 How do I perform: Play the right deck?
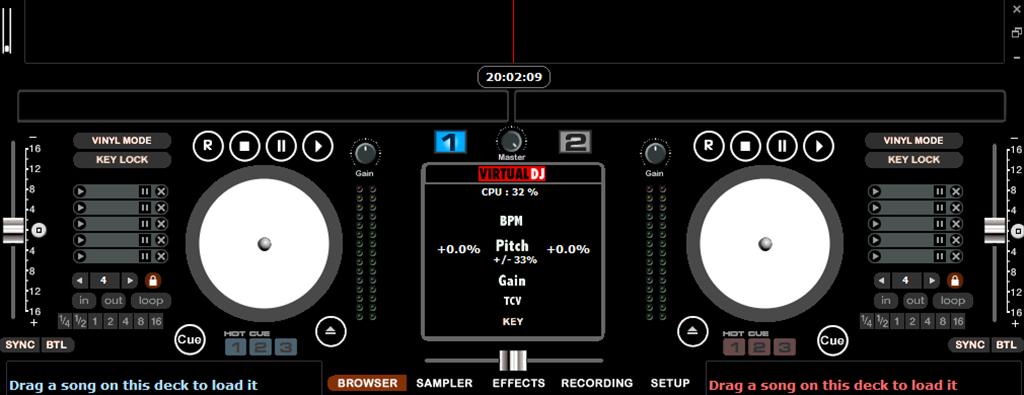click(x=818, y=146)
